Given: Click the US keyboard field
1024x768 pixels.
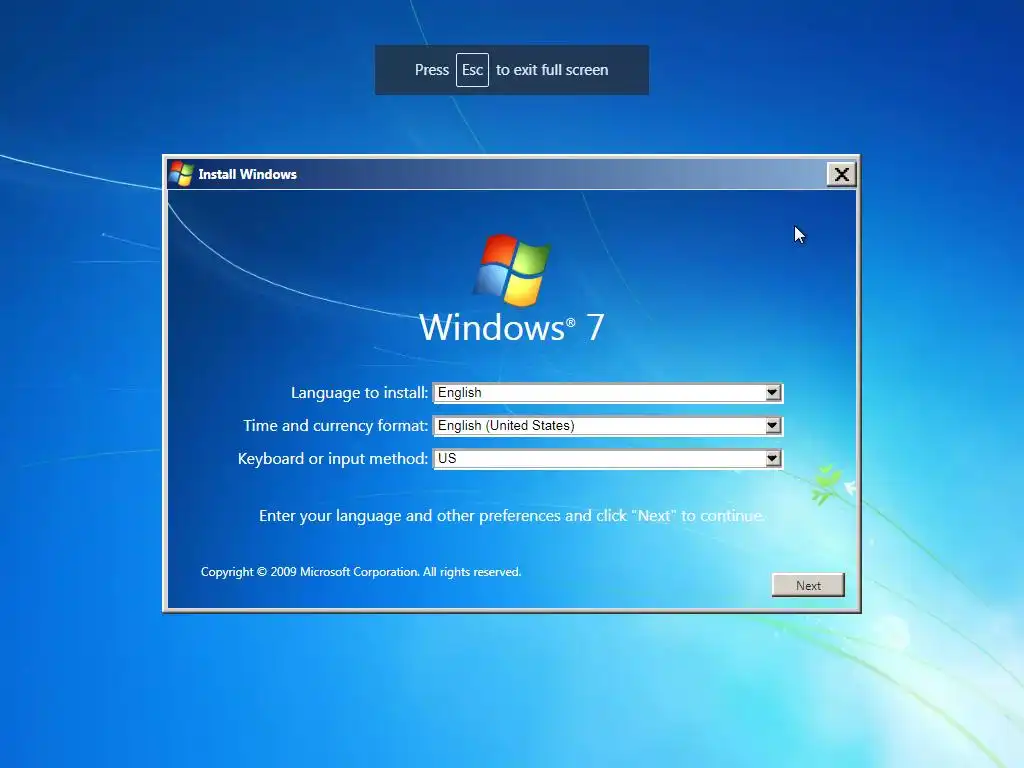Looking at the screenshot, I should tap(607, 458).
